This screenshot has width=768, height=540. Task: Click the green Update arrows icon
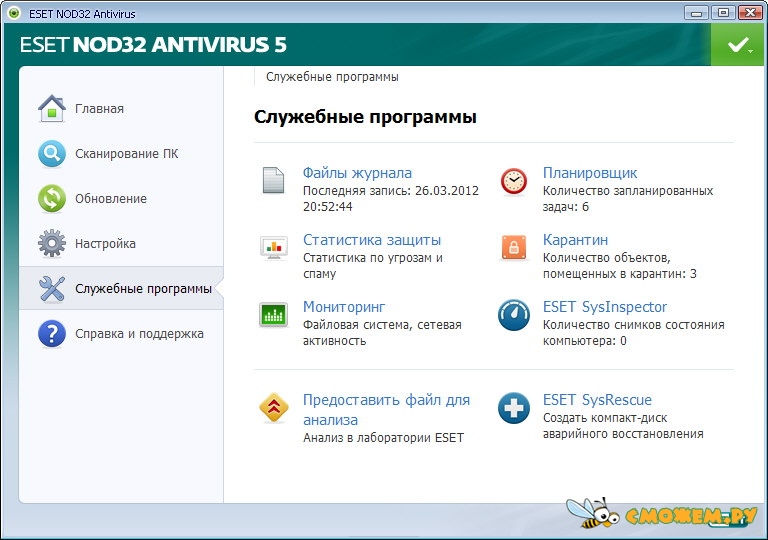tap(51, 198)
